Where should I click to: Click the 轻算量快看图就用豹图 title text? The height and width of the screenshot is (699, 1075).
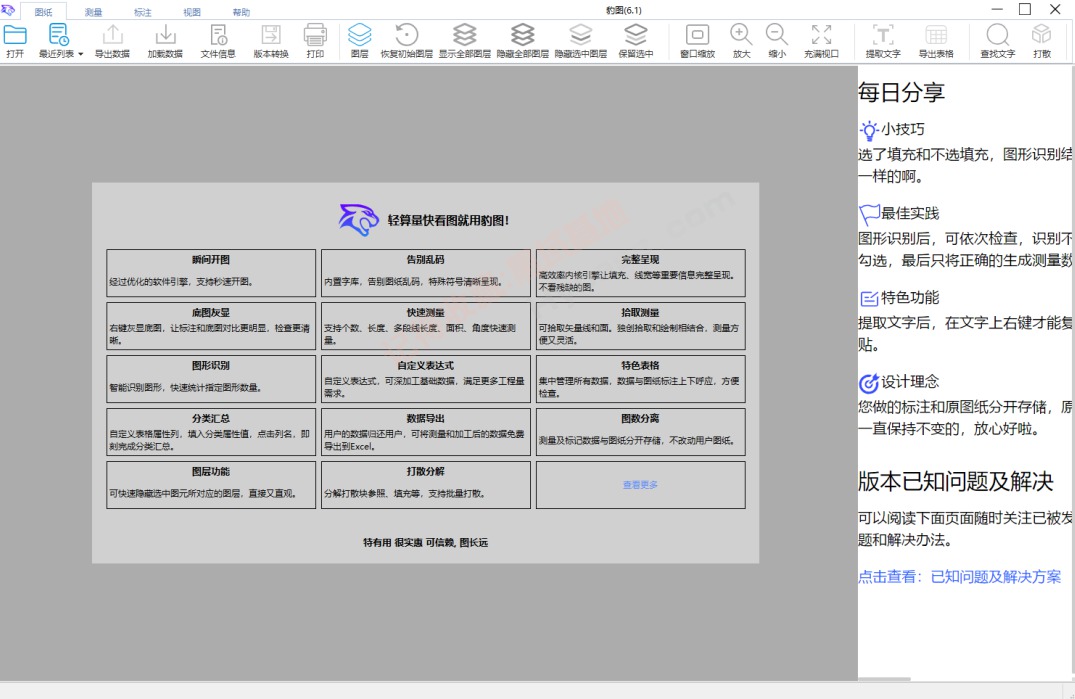[448, 221]
